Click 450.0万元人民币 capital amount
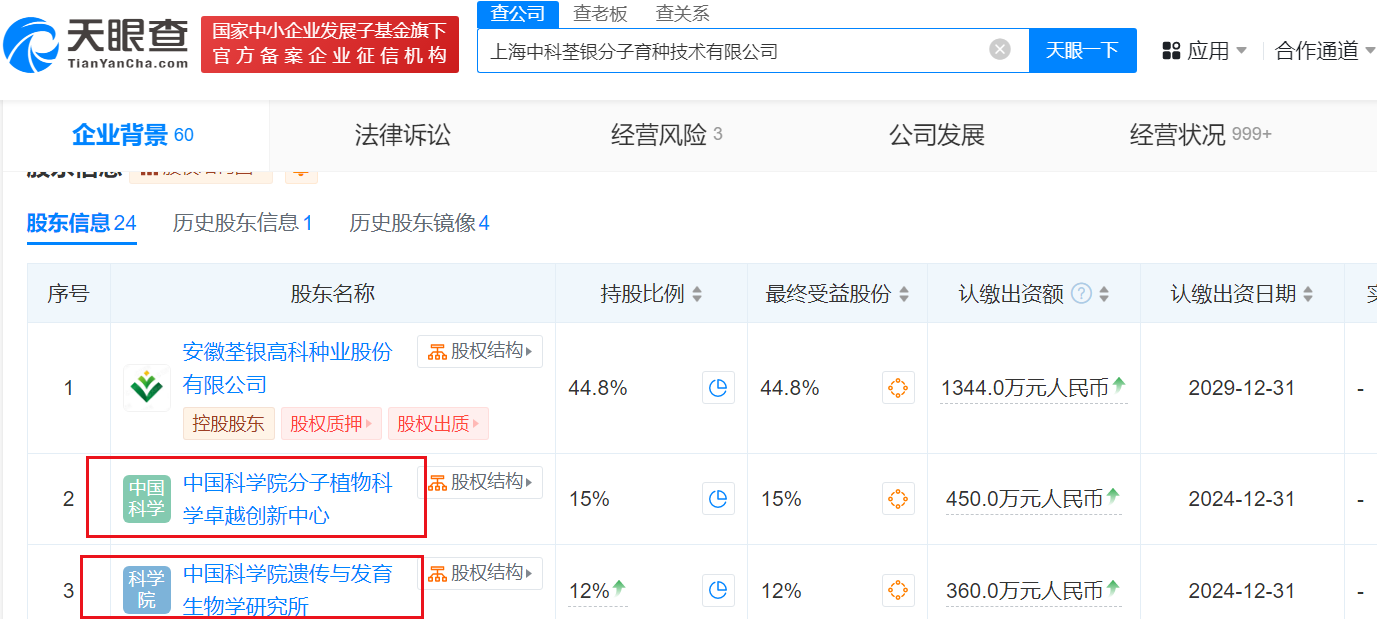This screenshot has height=619, width=1377. (x=1034, y=499)
